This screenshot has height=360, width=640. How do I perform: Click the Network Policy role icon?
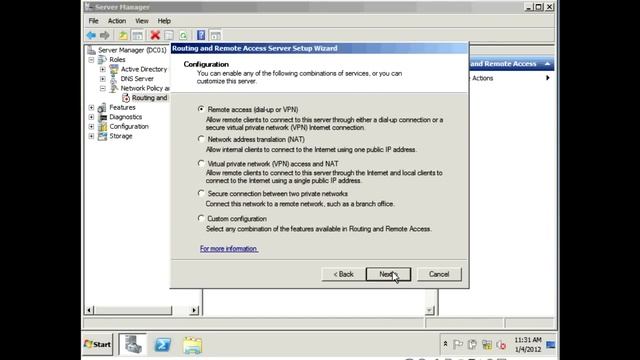(113, 88)
